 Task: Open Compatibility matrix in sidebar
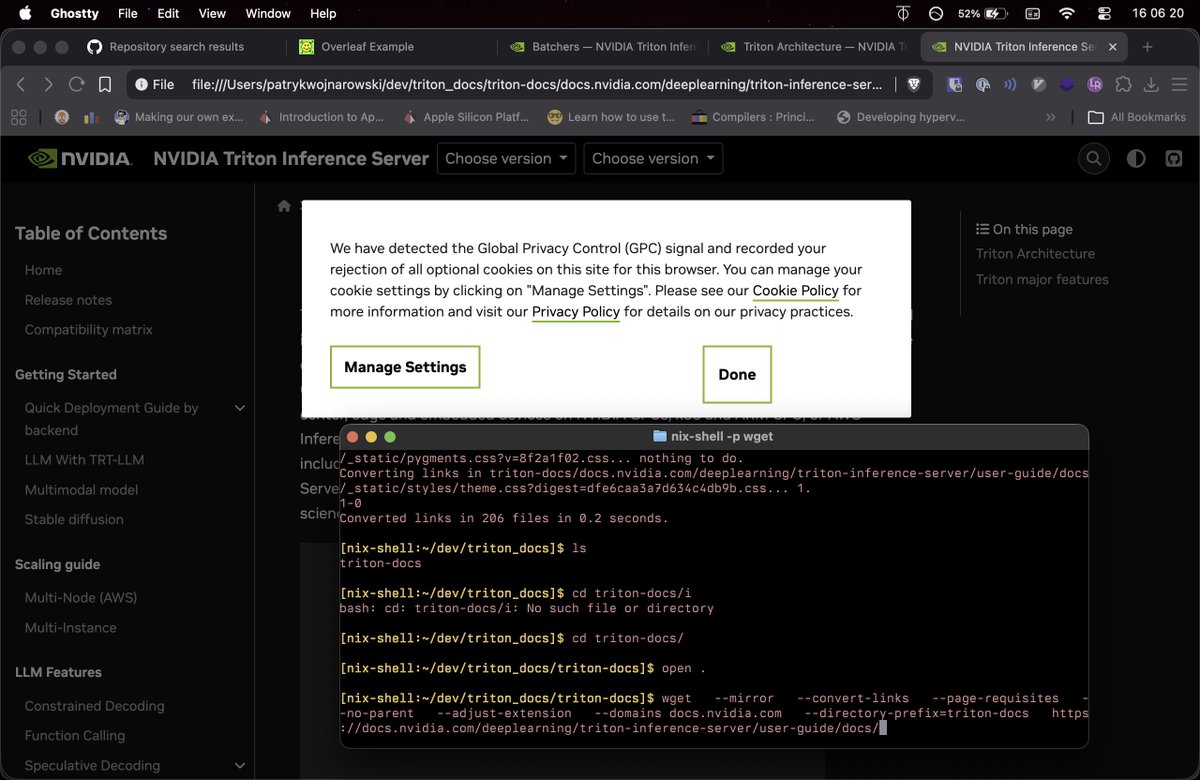coord(89,330)
